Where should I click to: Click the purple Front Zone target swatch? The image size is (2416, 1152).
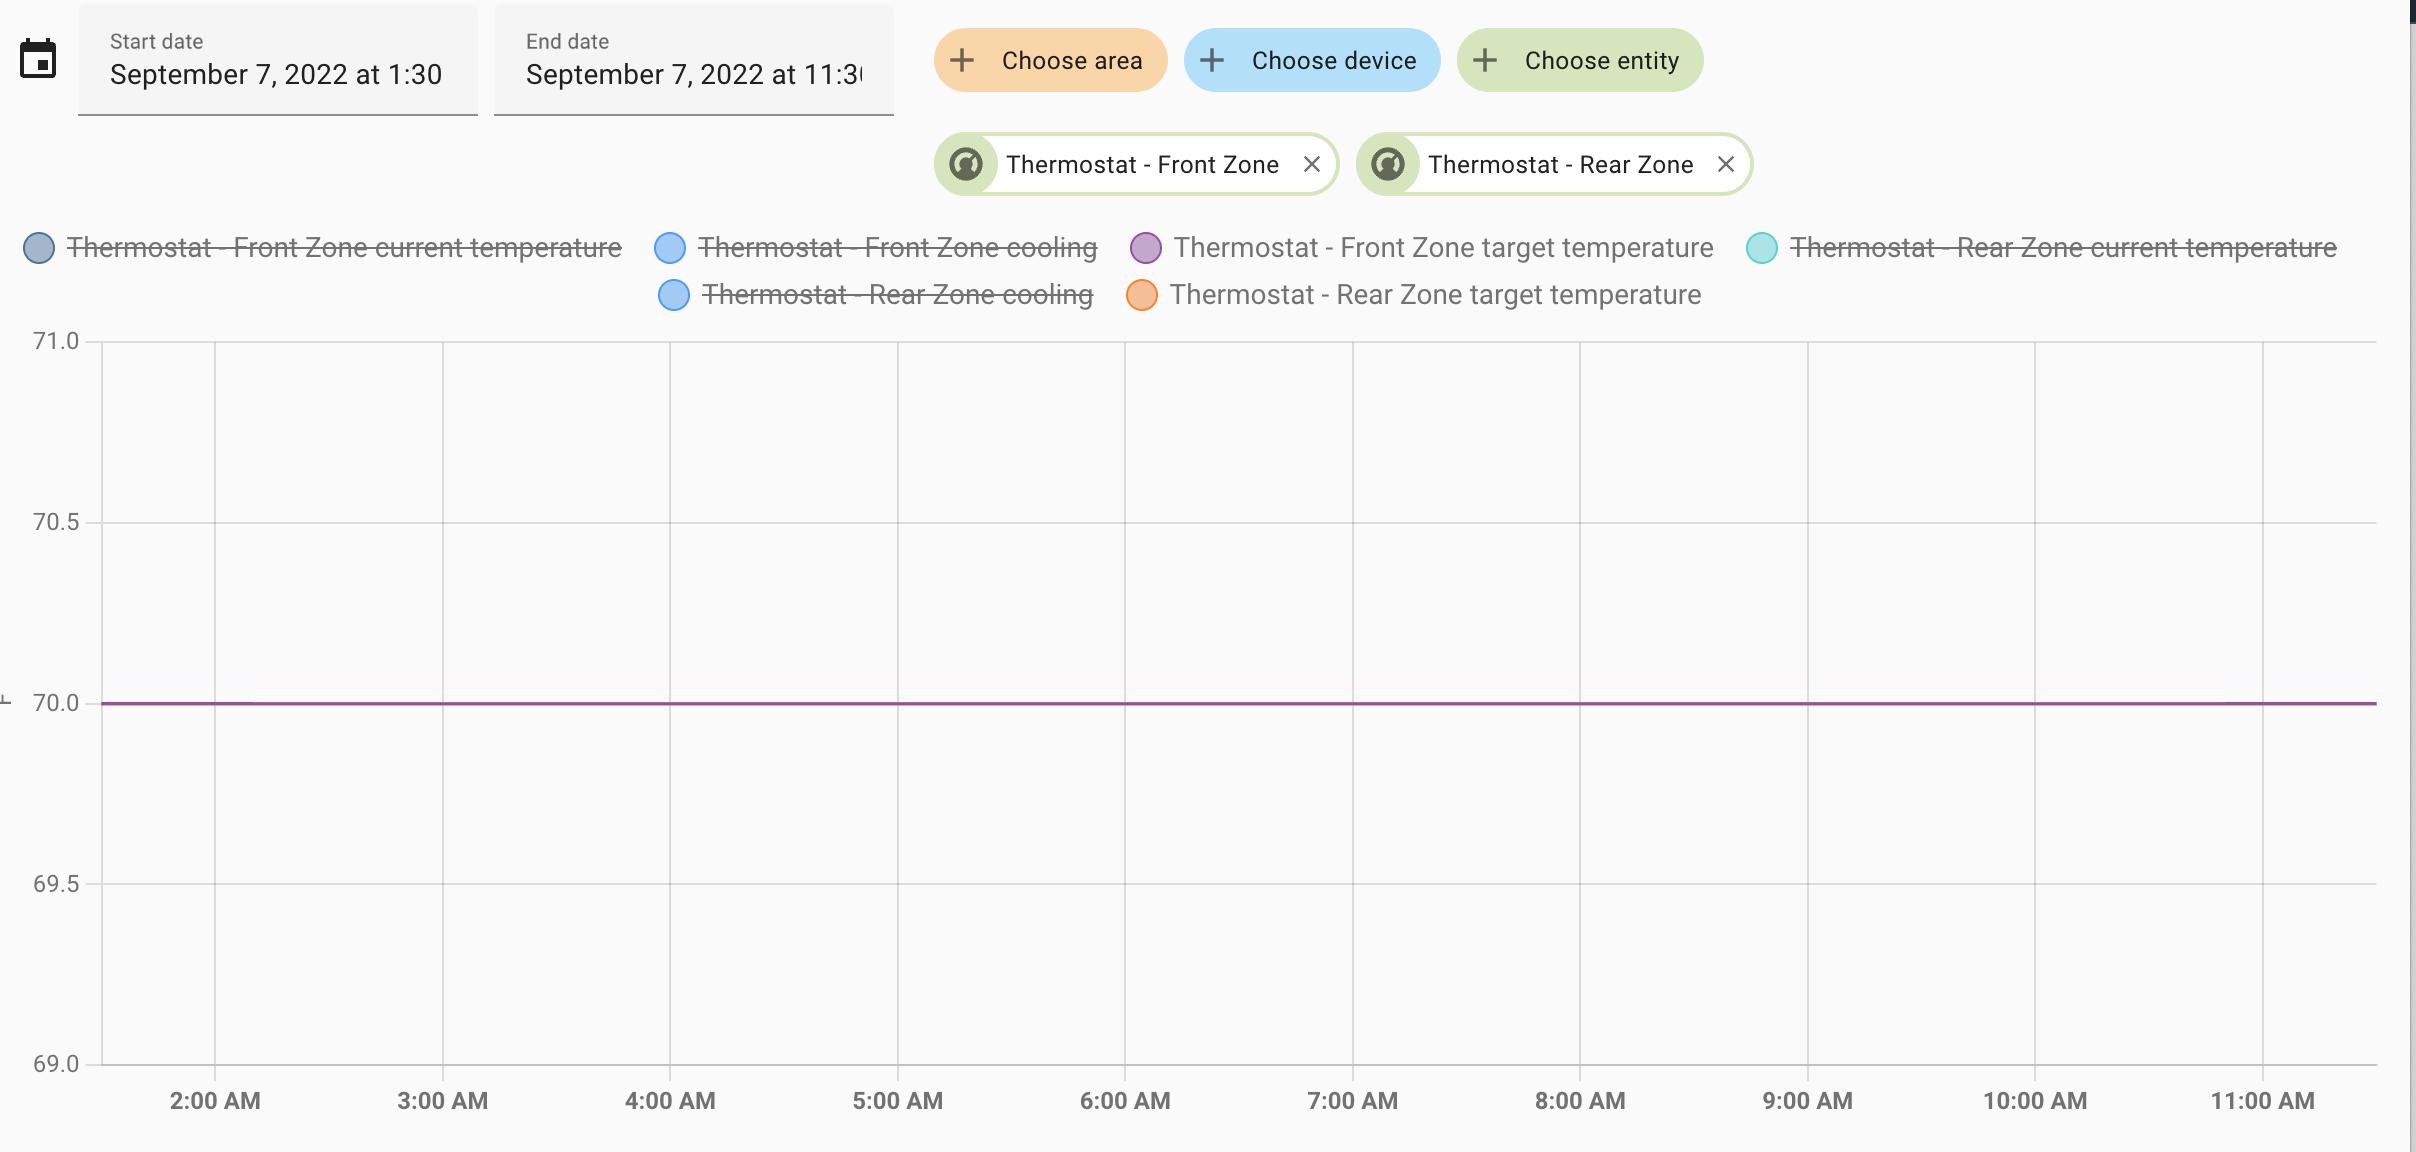pyautogui.click(x=1145, y=247)
